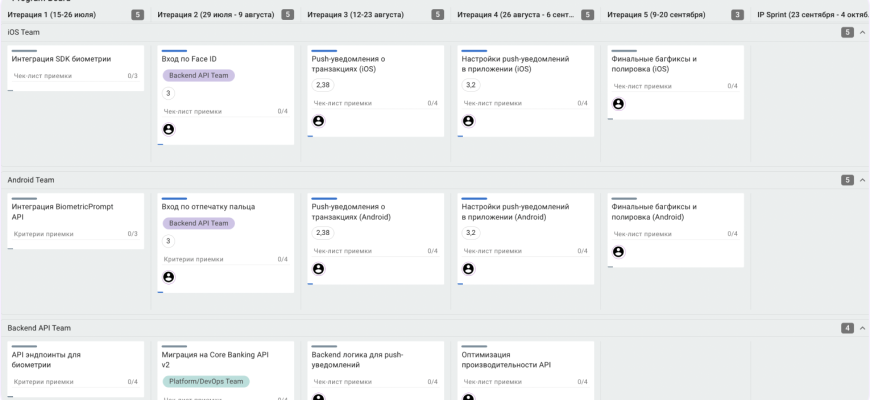Image resolution: width=870 pixels, height=400 pixels.
Task: Click assignee avatar on Вход по Face ID card
Action: point(168,129)
